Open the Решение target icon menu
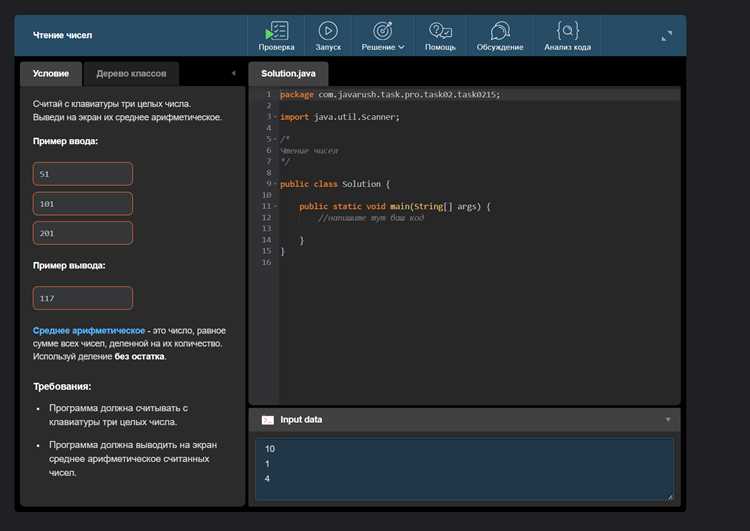Viewport: 750px width, 531px height. coord(383,31)
